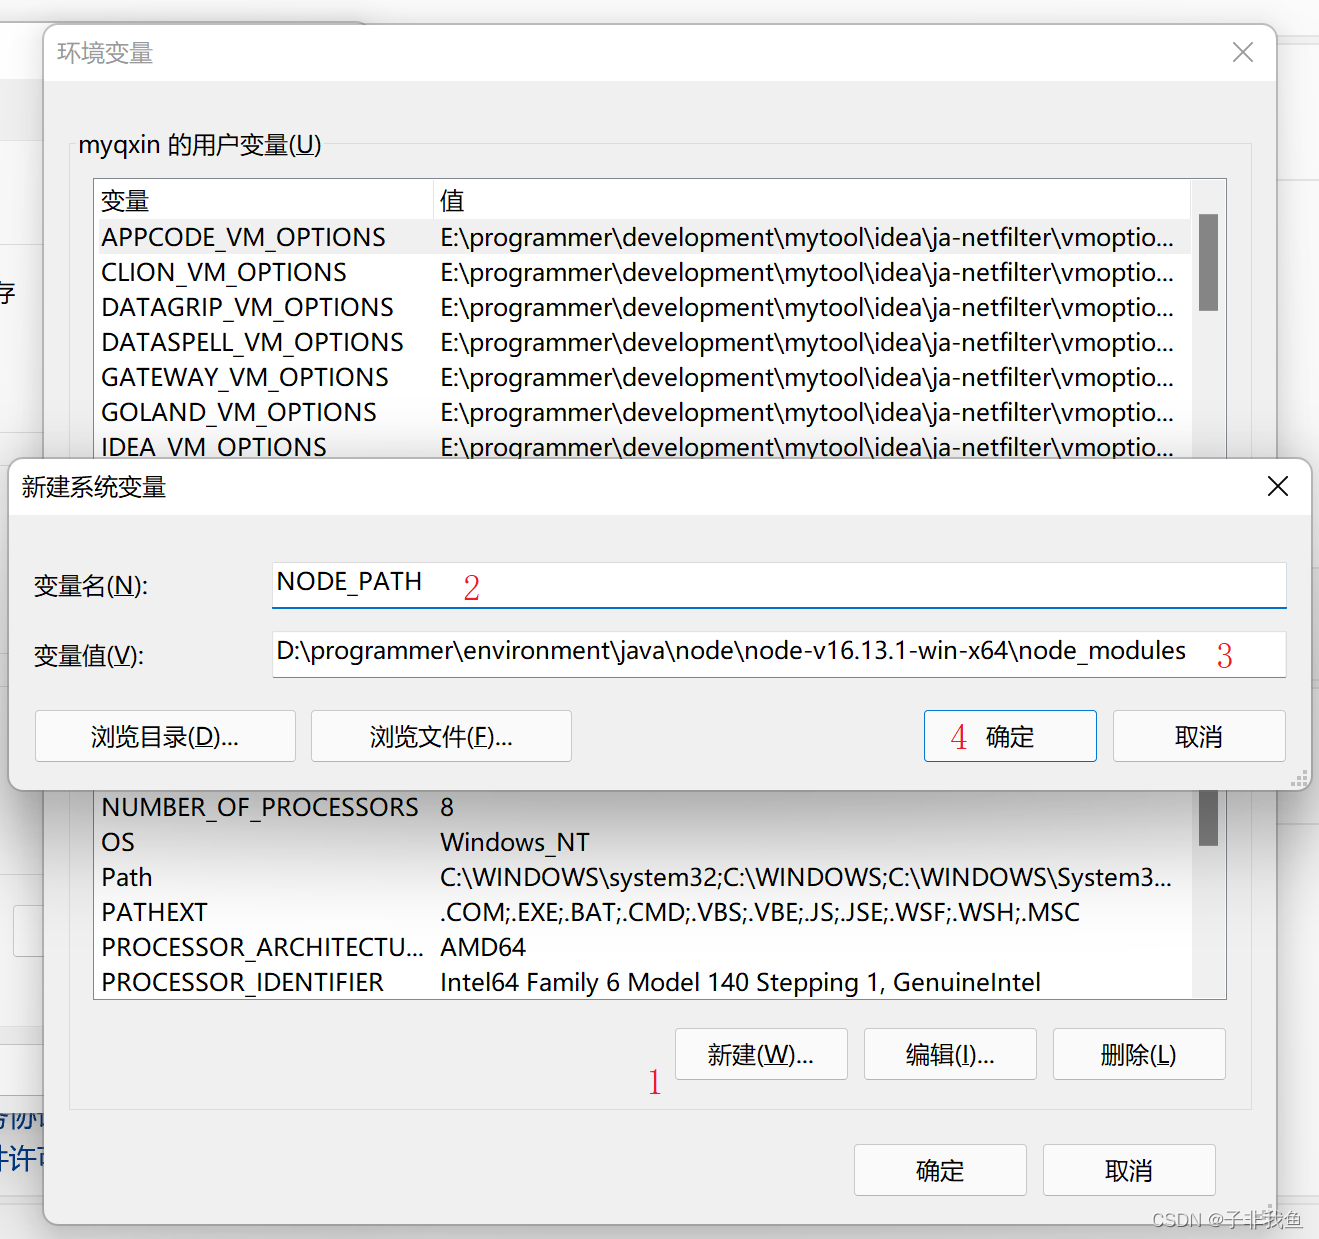The width and height of the screenshot is (1319, 1239).
Task: Cancel the 新建系统变量 dialog with 取消
Action: tap(1199, 737)
